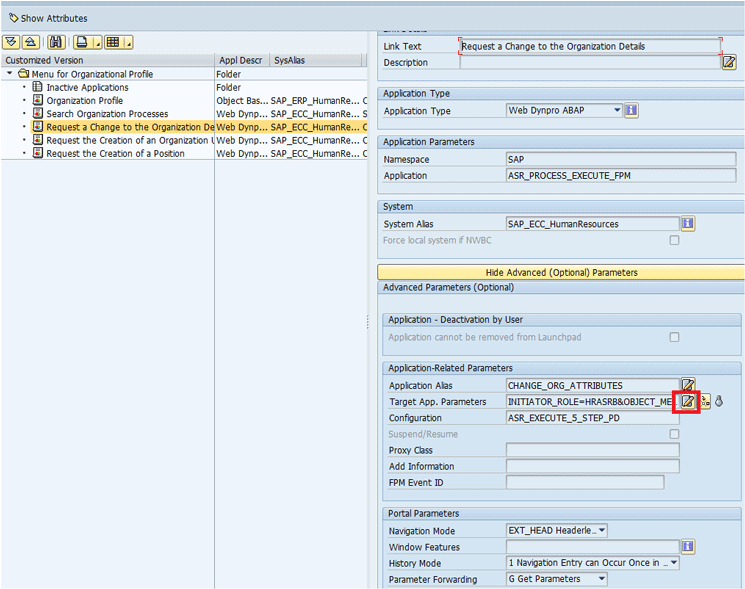Viewport: 745px width, 589px height.
Task: Click the Inactive Applications row icon
Action: 38,87
